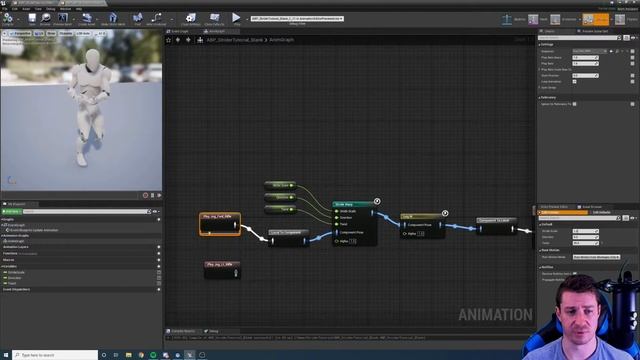This screenshot has height=360, width=640.
Task: Open My Blueprint view options eye icon
Action: pyautogui.click(x=155, y=211)
